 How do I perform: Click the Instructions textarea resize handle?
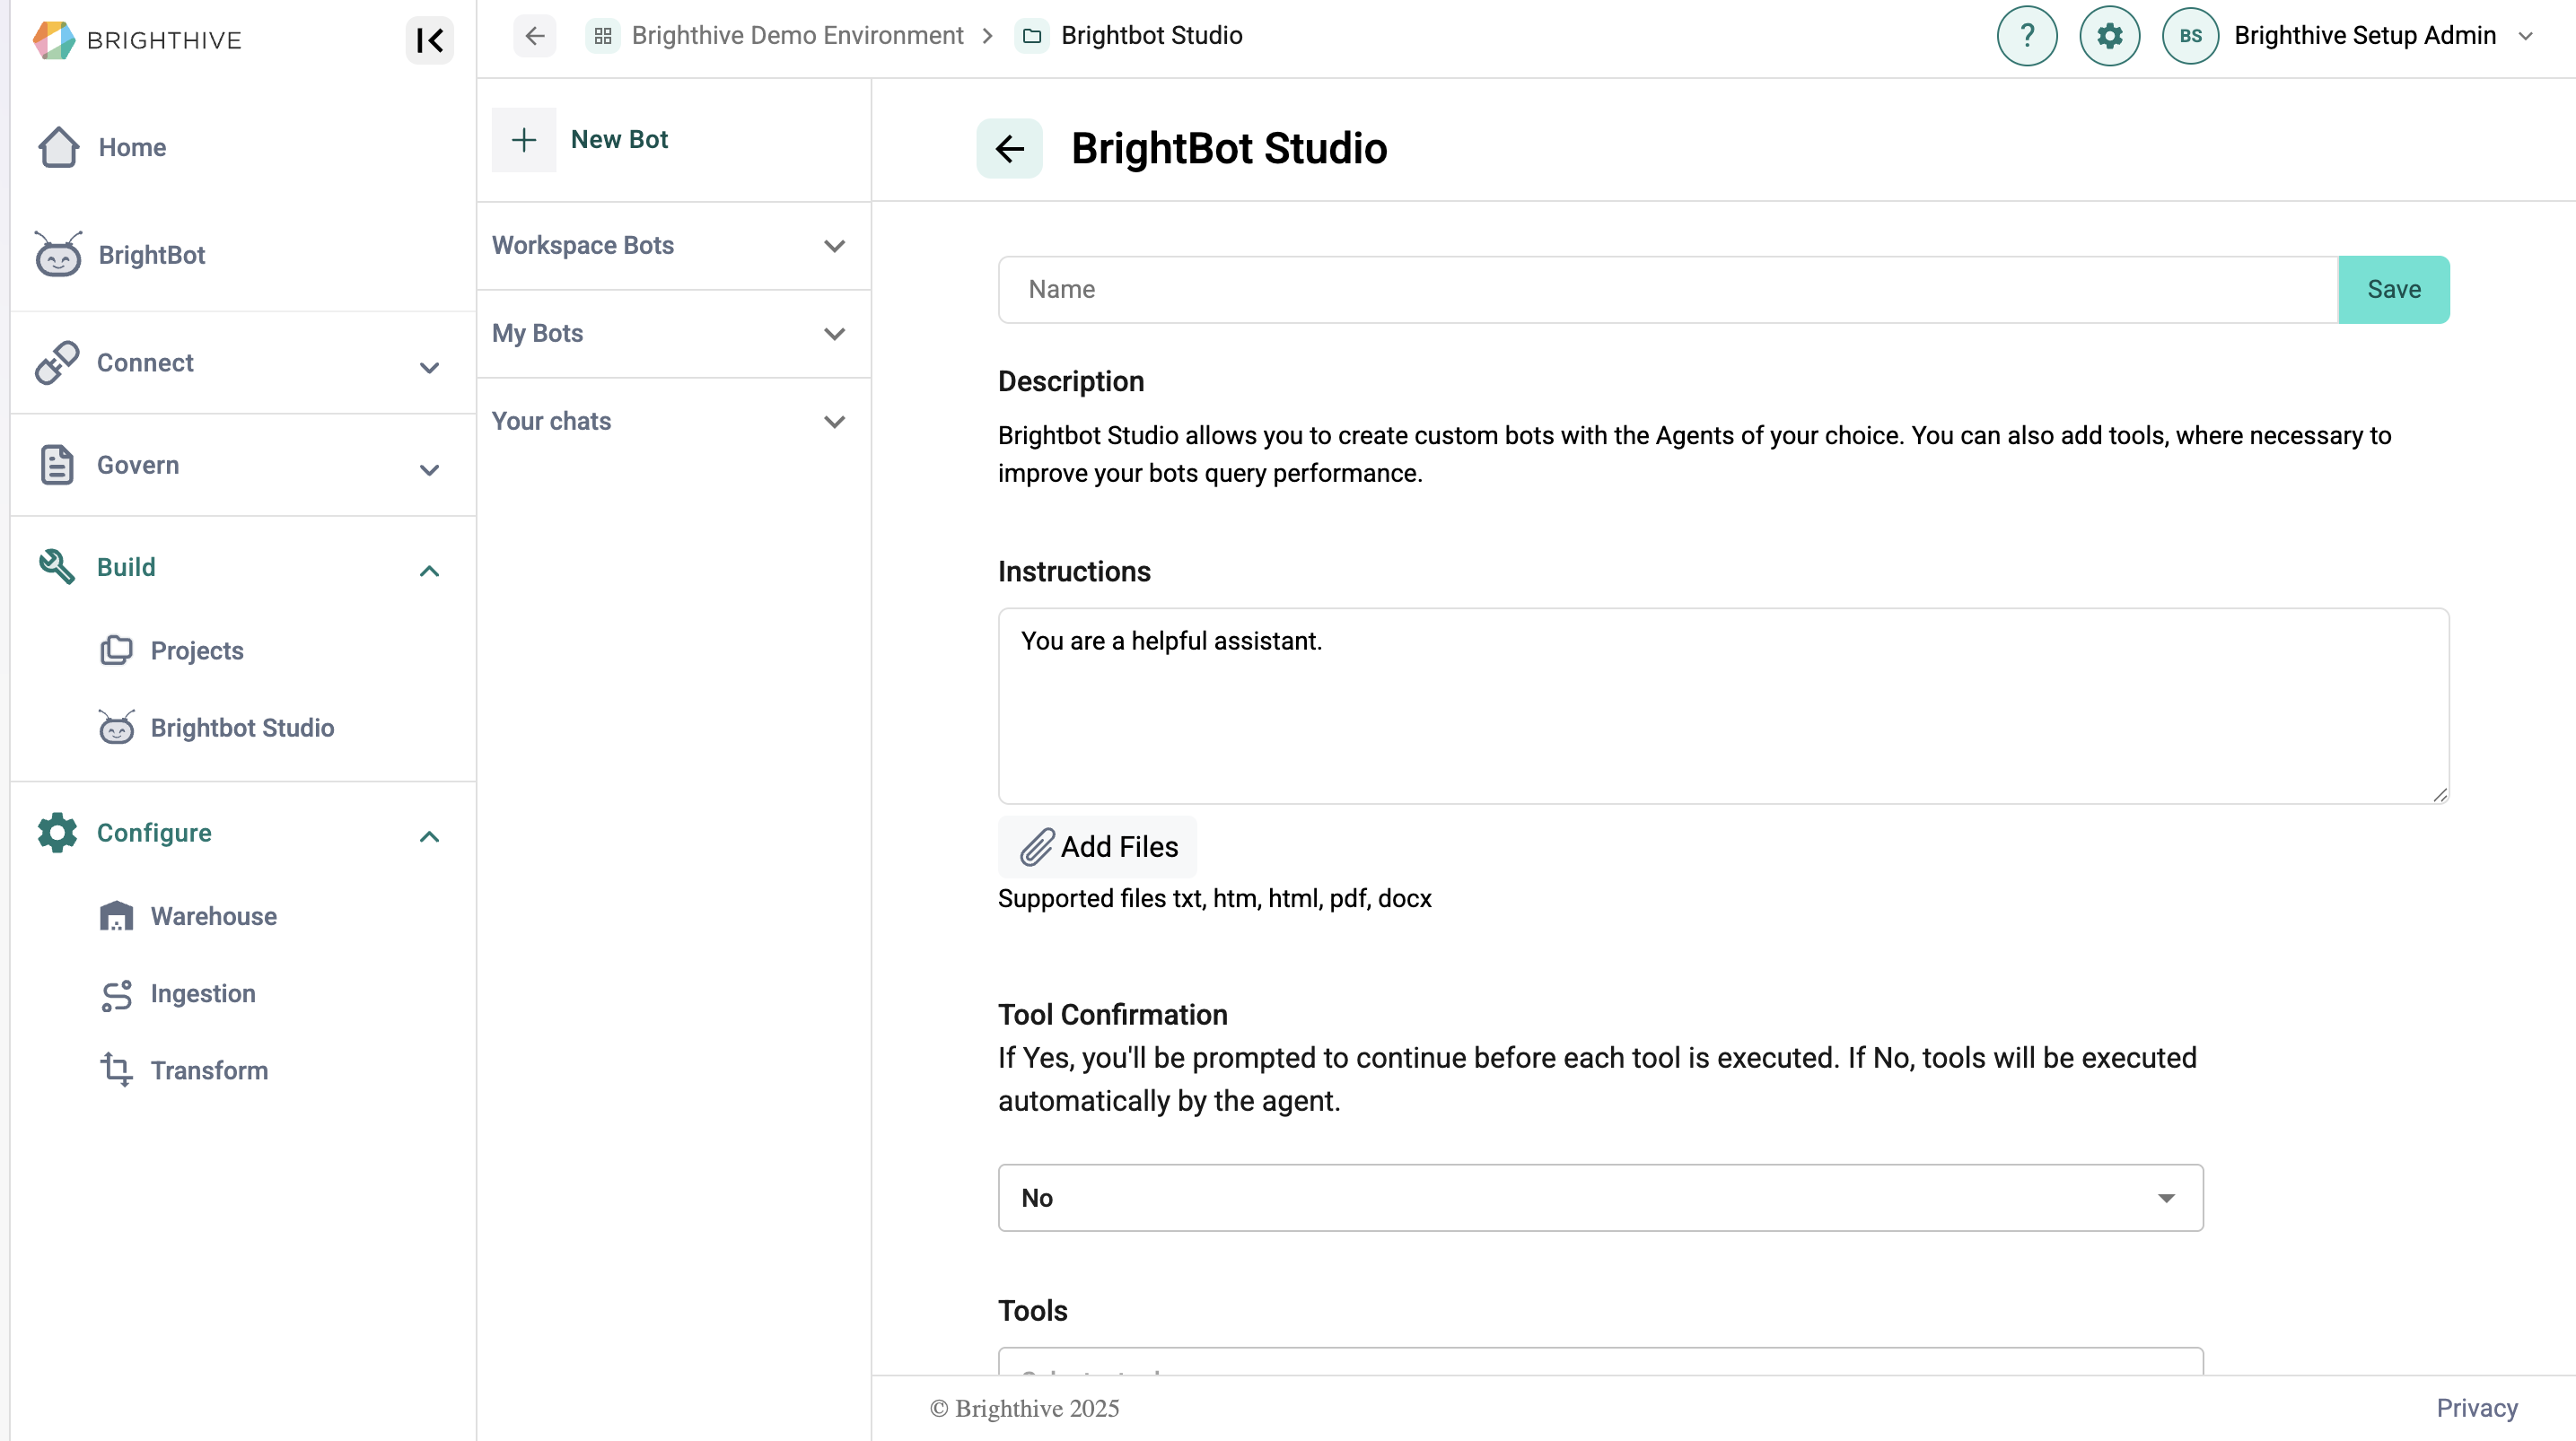(x=2440, y=795)
